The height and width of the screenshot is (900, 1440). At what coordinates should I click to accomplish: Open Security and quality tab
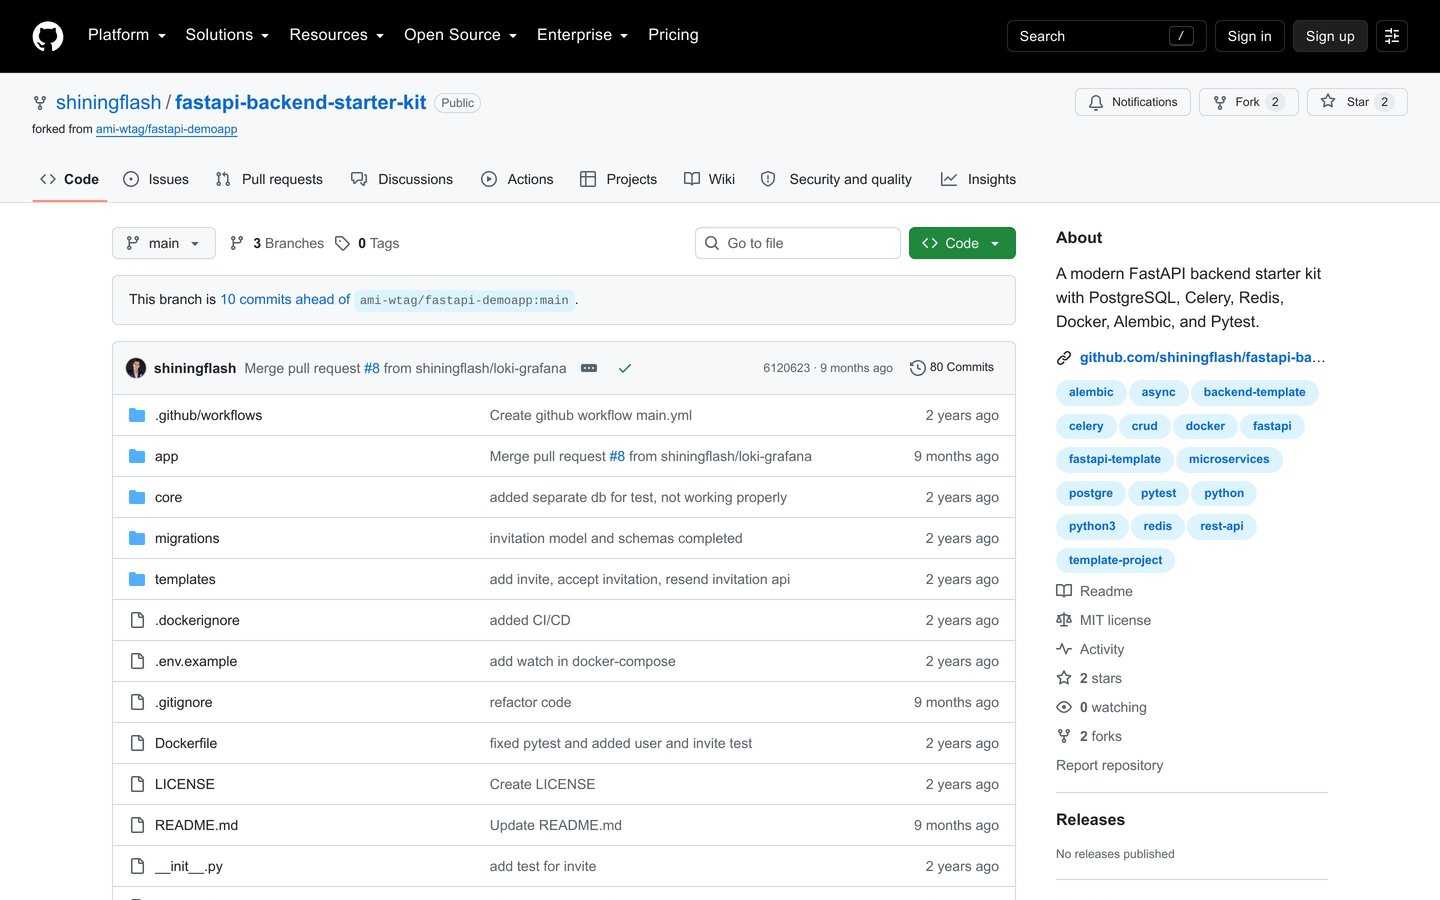pos(836,179)
